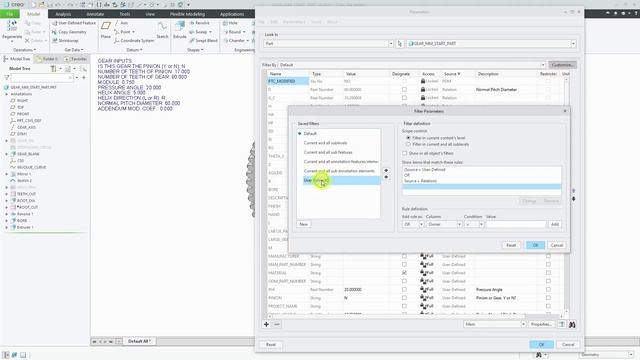
Task: Click OK in the Filter Parameters dialog
Action: pos(535,245)
